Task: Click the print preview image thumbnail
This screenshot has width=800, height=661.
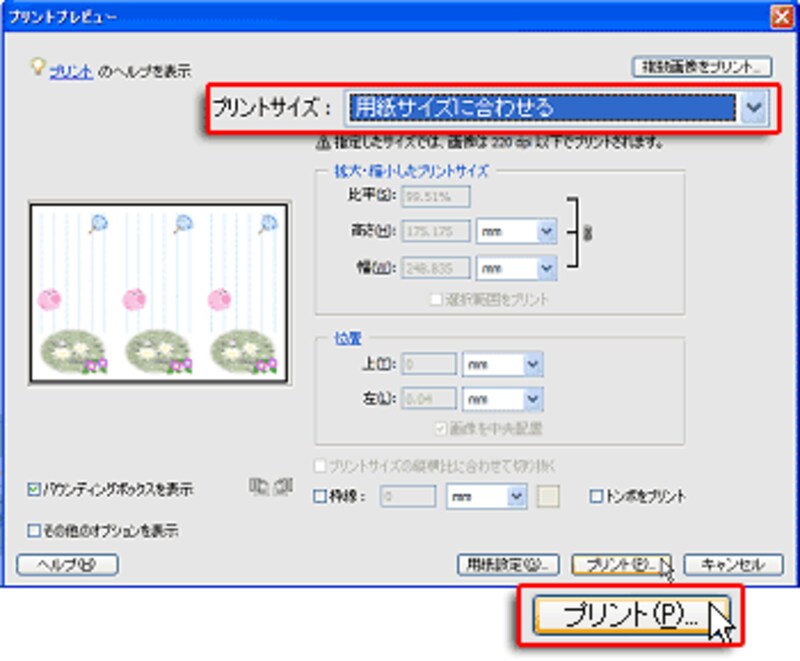Action: pos(159,293)
